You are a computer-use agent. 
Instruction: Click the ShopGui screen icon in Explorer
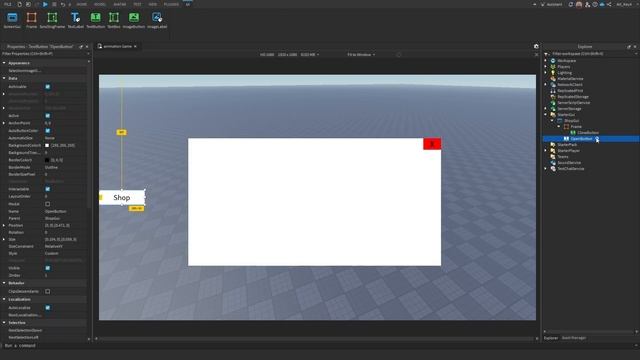pyautogui.click(x=560, y=120)
